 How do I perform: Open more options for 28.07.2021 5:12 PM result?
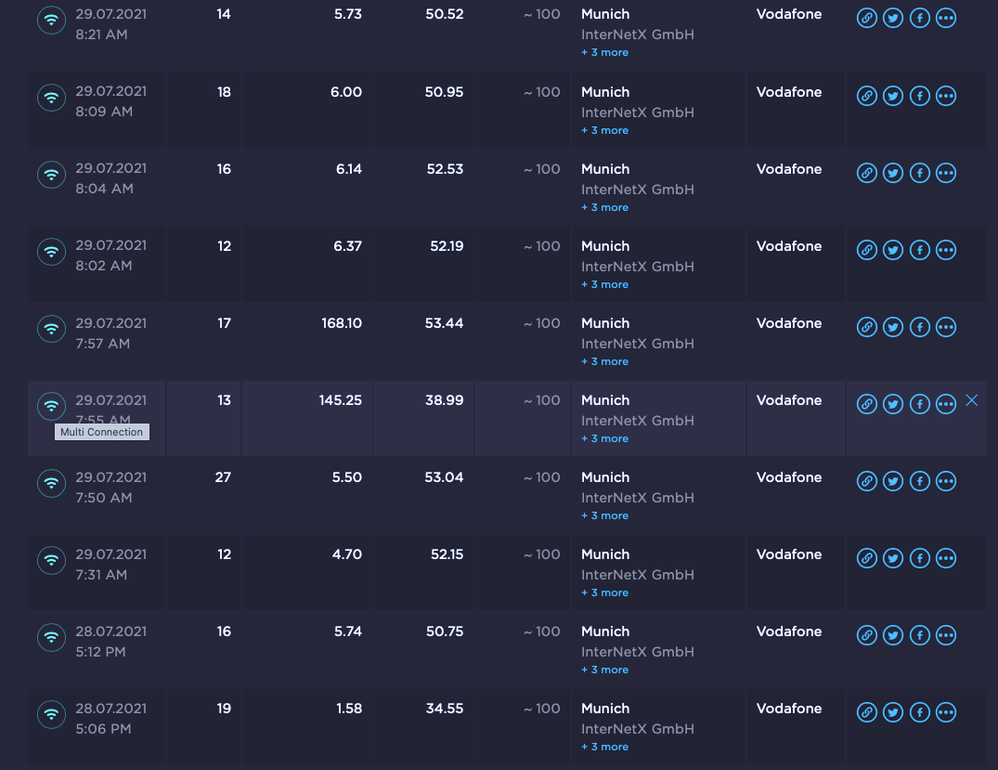tap(945, 635)
